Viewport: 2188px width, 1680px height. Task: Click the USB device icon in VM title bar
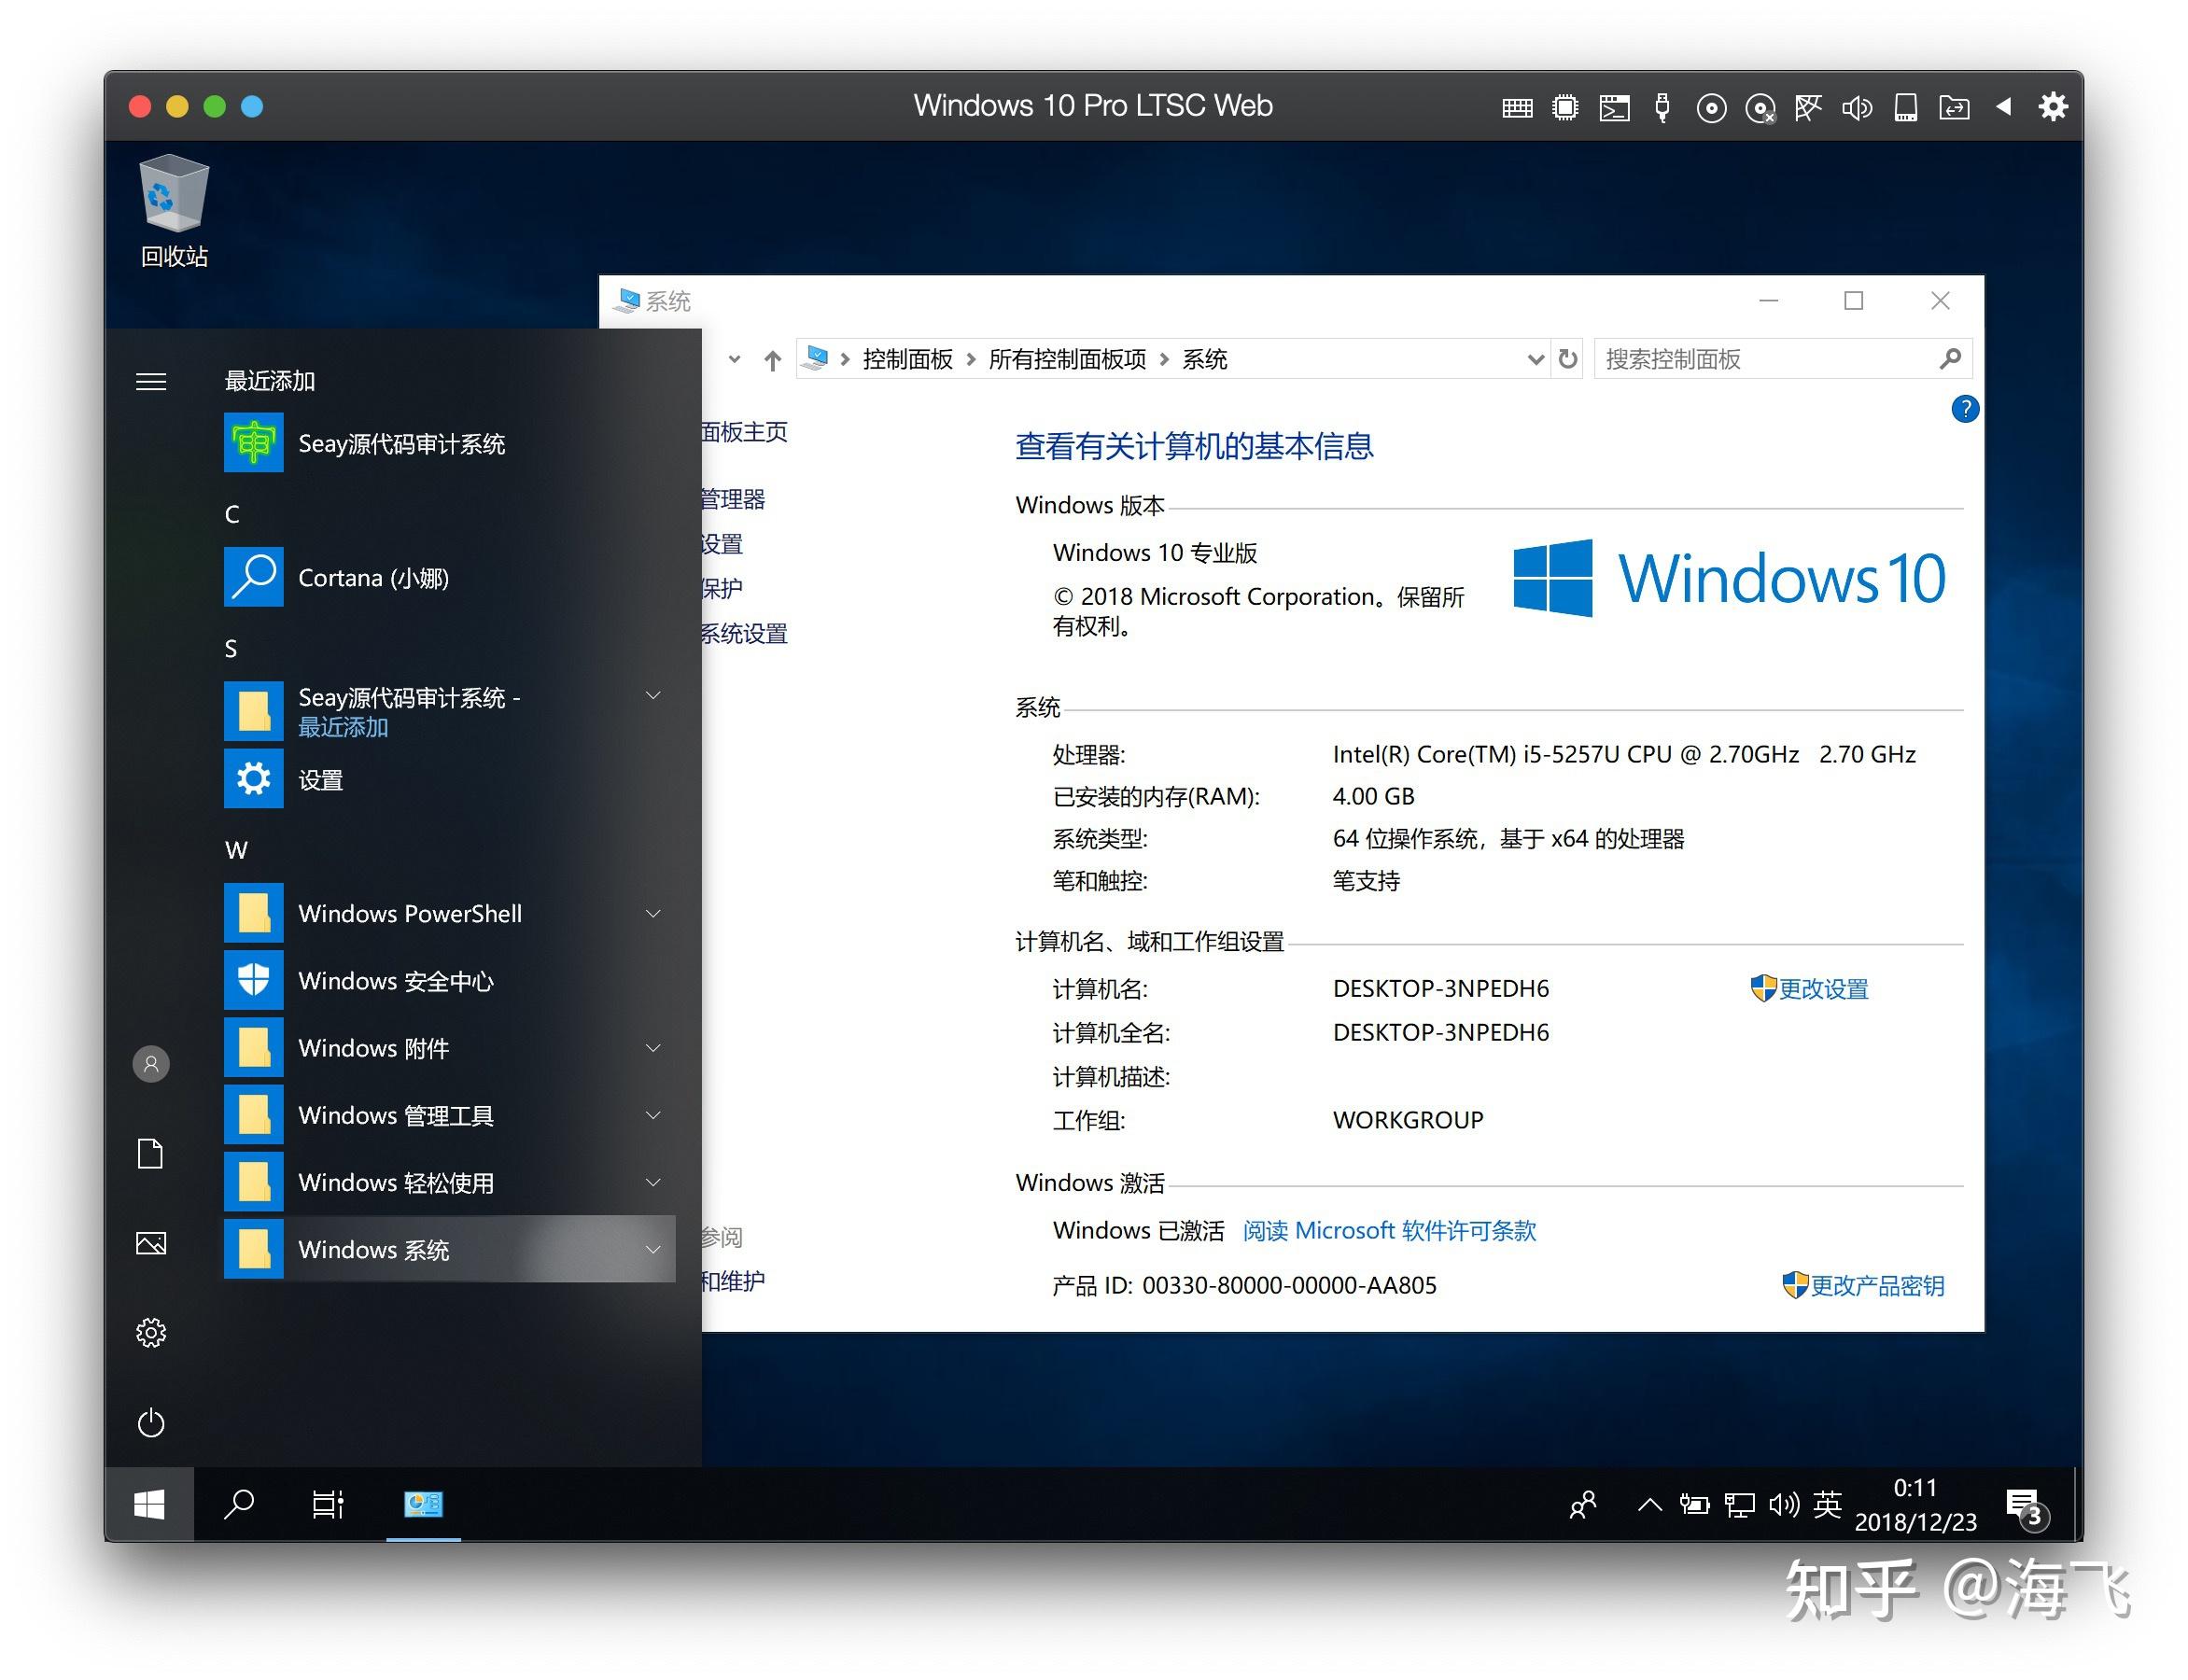[1661, 107]
